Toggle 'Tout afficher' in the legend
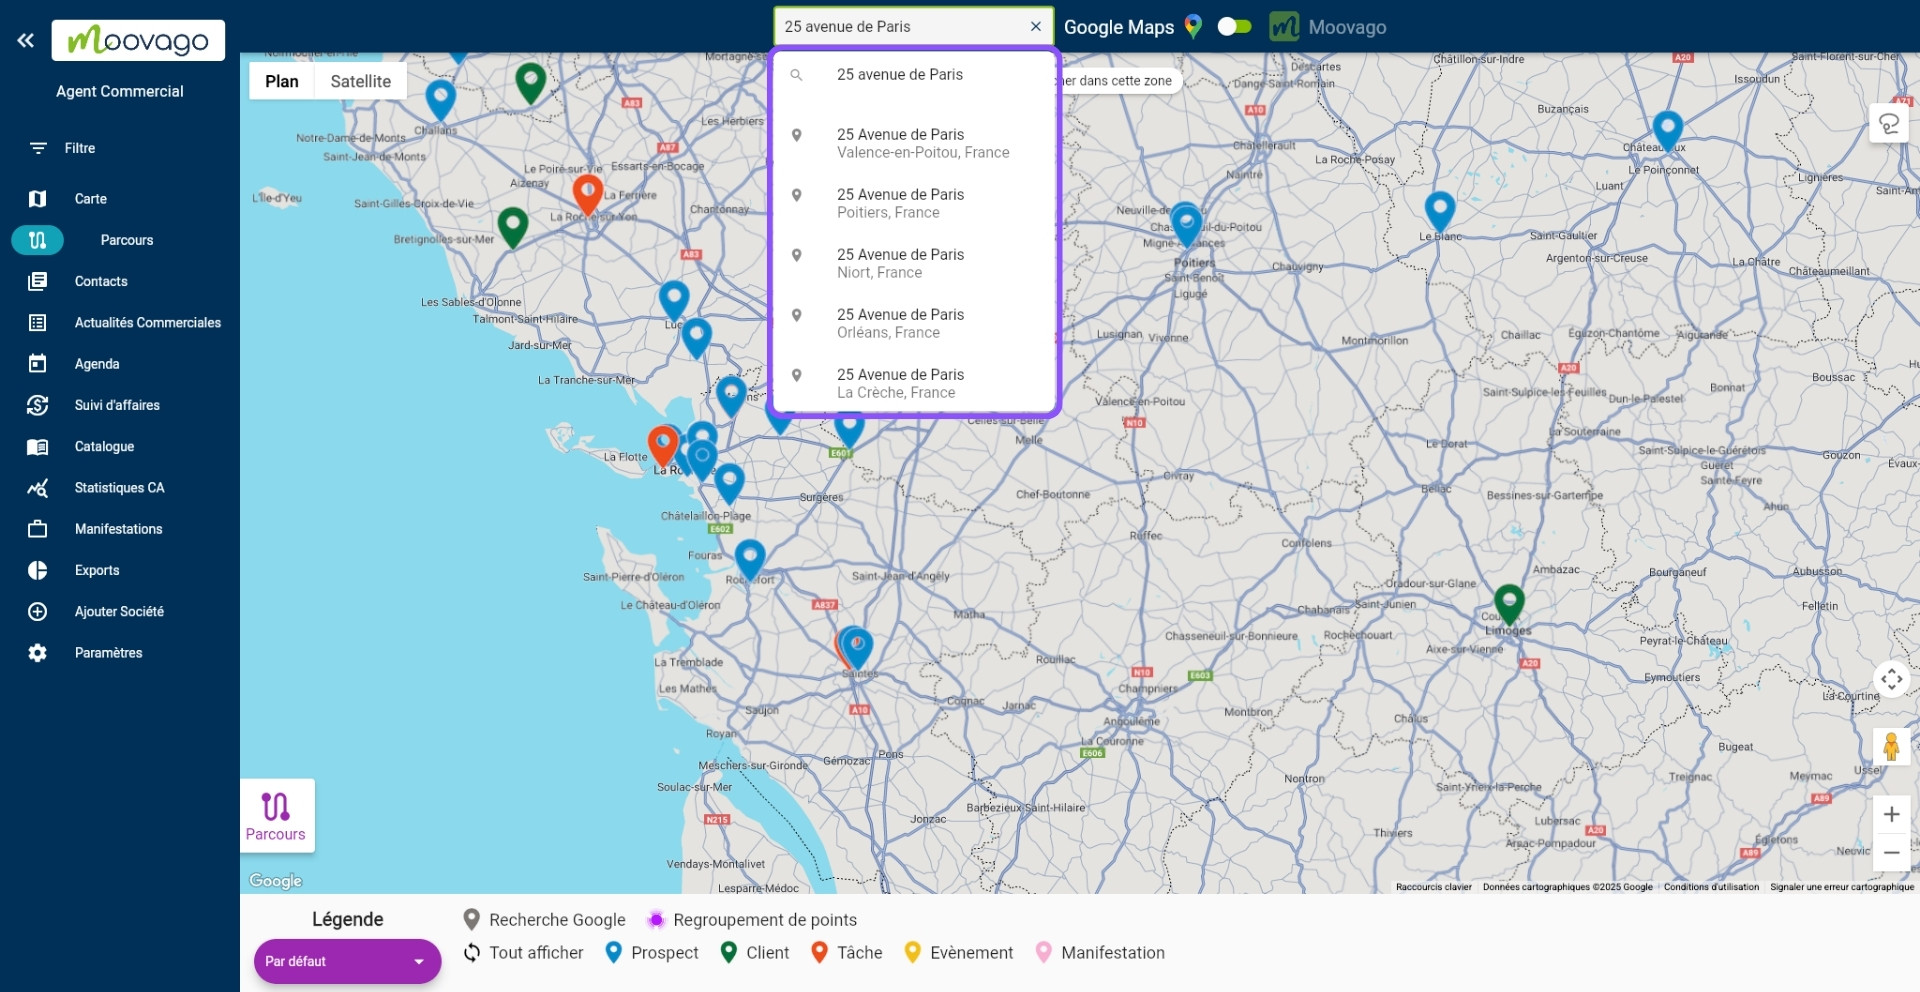Image resolution: width=1920 pixels, height=992 pixels. [x=523, y=952]
